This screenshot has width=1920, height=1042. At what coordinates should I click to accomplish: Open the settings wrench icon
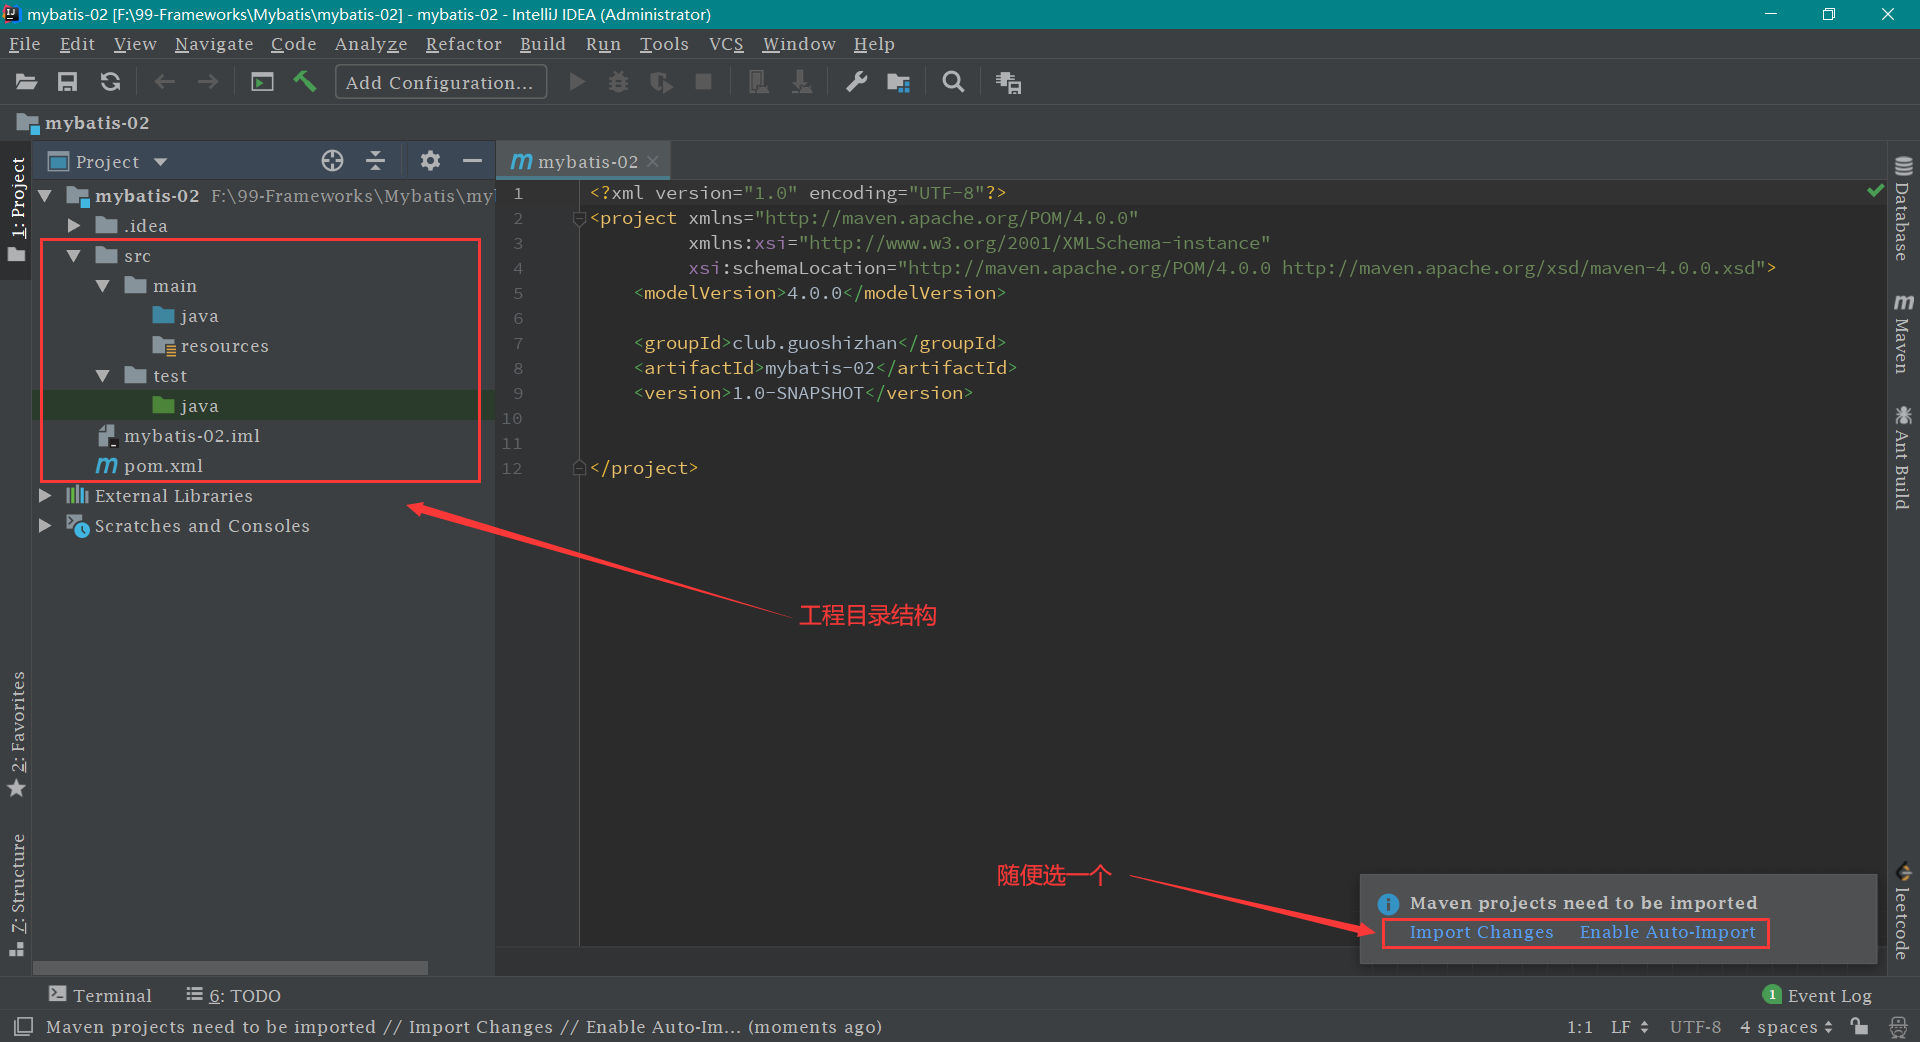coord(856,82)
